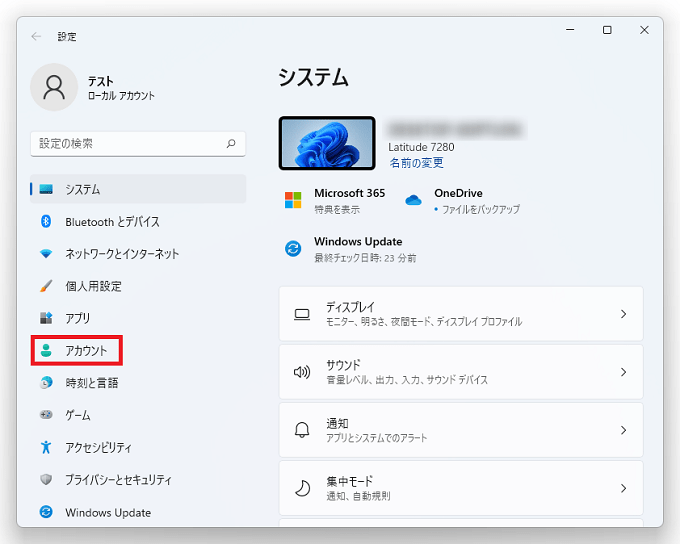
Task: Click the OneDrive cloud icon
Action: click(413, 200)
